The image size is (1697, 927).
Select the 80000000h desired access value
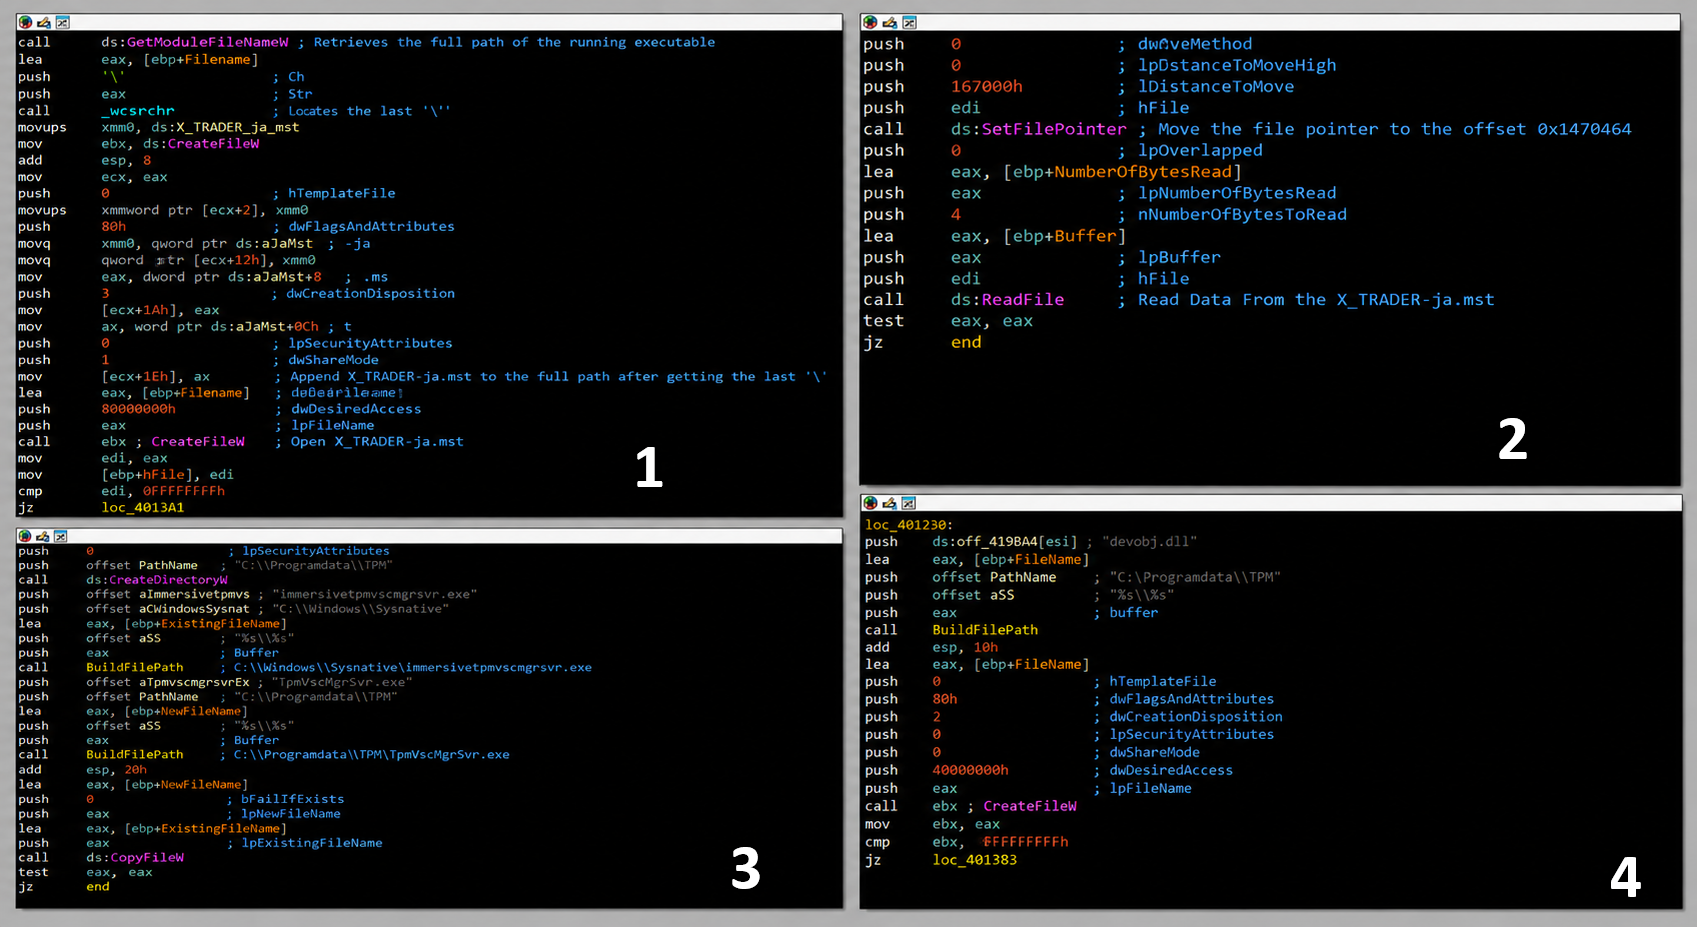pos(138,409)
